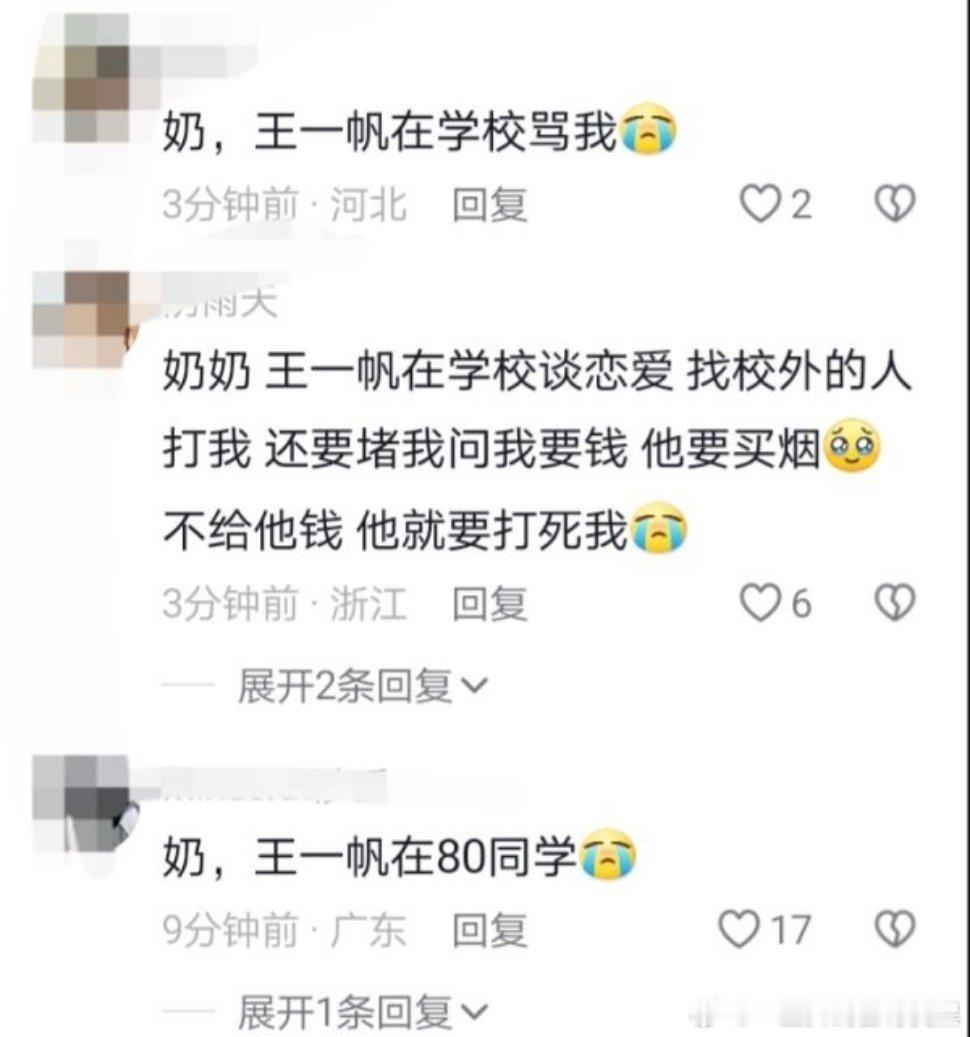Open the second commenter's avatar
970x1037 pixels.
[x=86, y=319]
